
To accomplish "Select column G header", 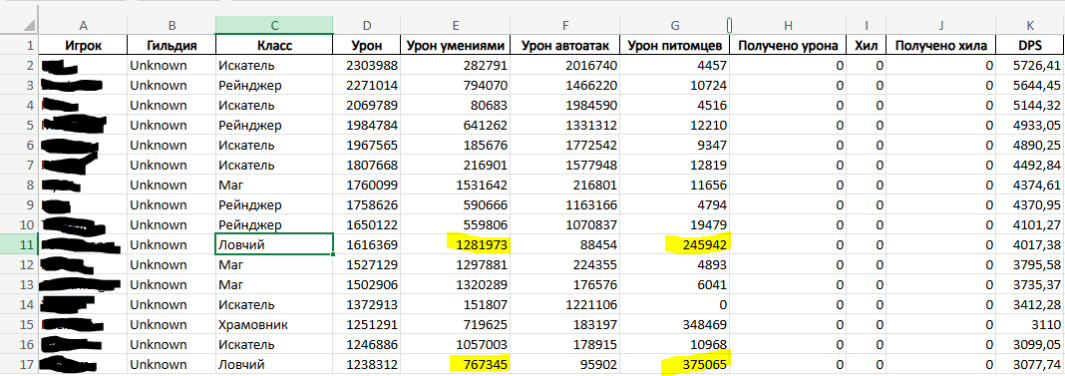I will pyautogui.click(x=675, y=26).
